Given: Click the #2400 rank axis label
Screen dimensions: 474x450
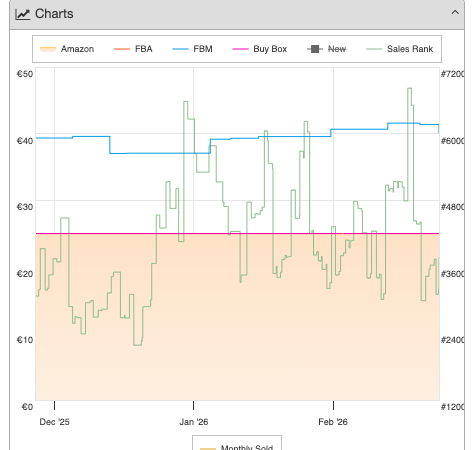Looking at the screenshot, I should [452, 340].
